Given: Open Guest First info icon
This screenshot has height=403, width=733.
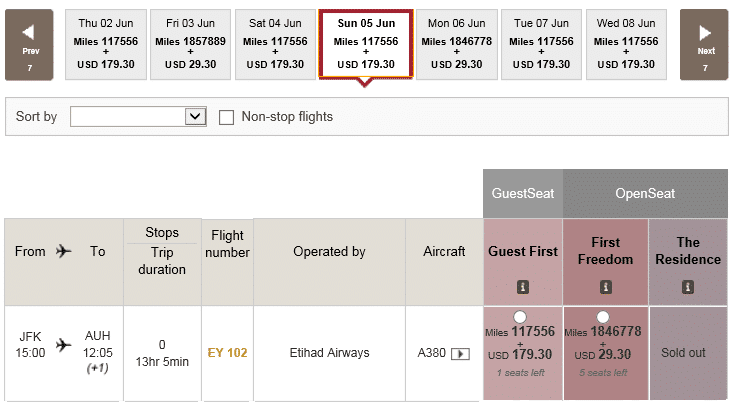Looking at the screenshot, I should coord(523,287).
